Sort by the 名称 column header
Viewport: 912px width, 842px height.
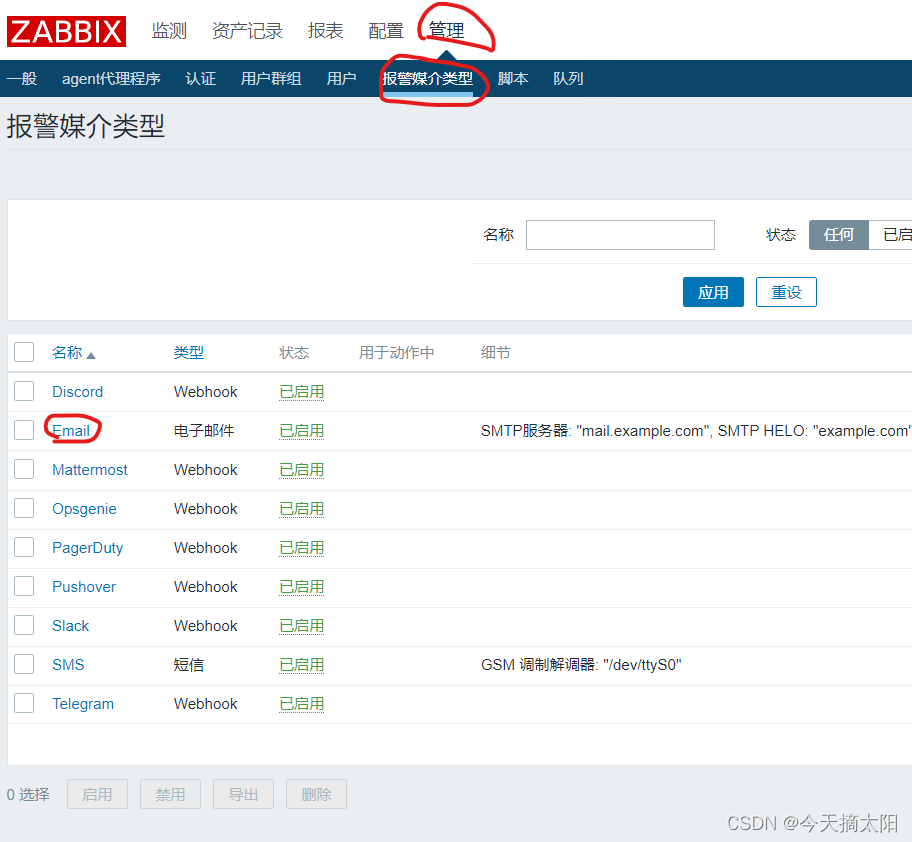point(67,352)
